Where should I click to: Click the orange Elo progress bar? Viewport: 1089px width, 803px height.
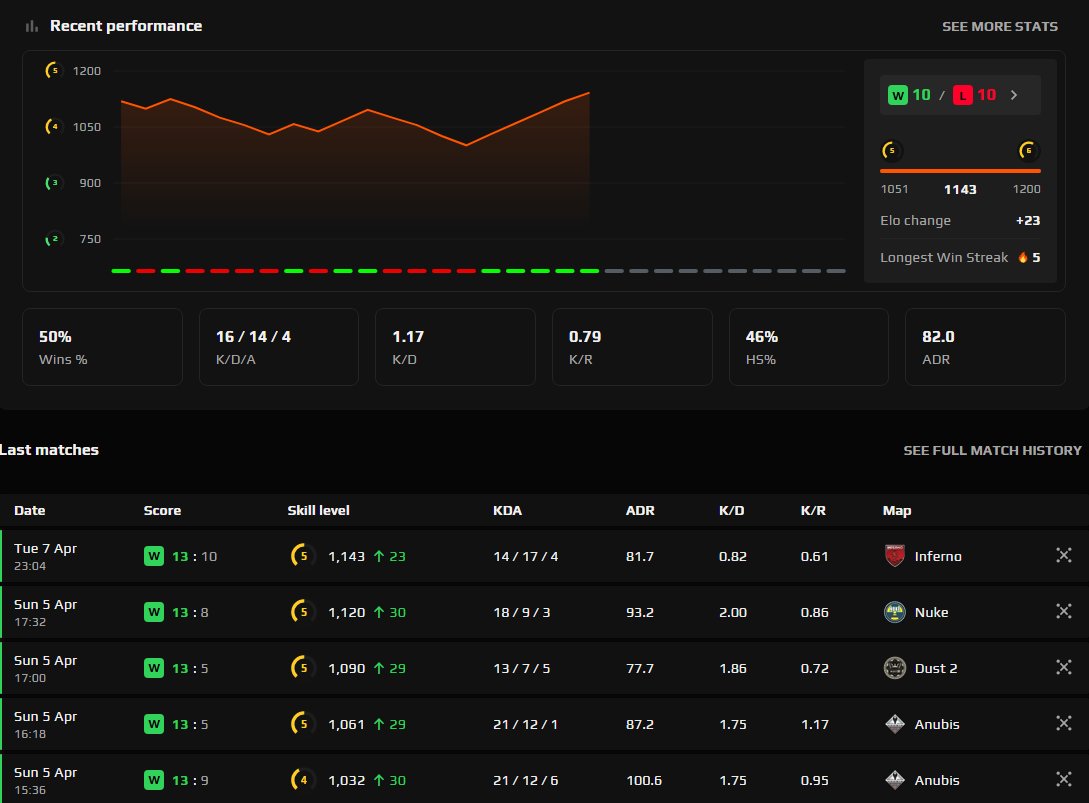tap(960, 171)
